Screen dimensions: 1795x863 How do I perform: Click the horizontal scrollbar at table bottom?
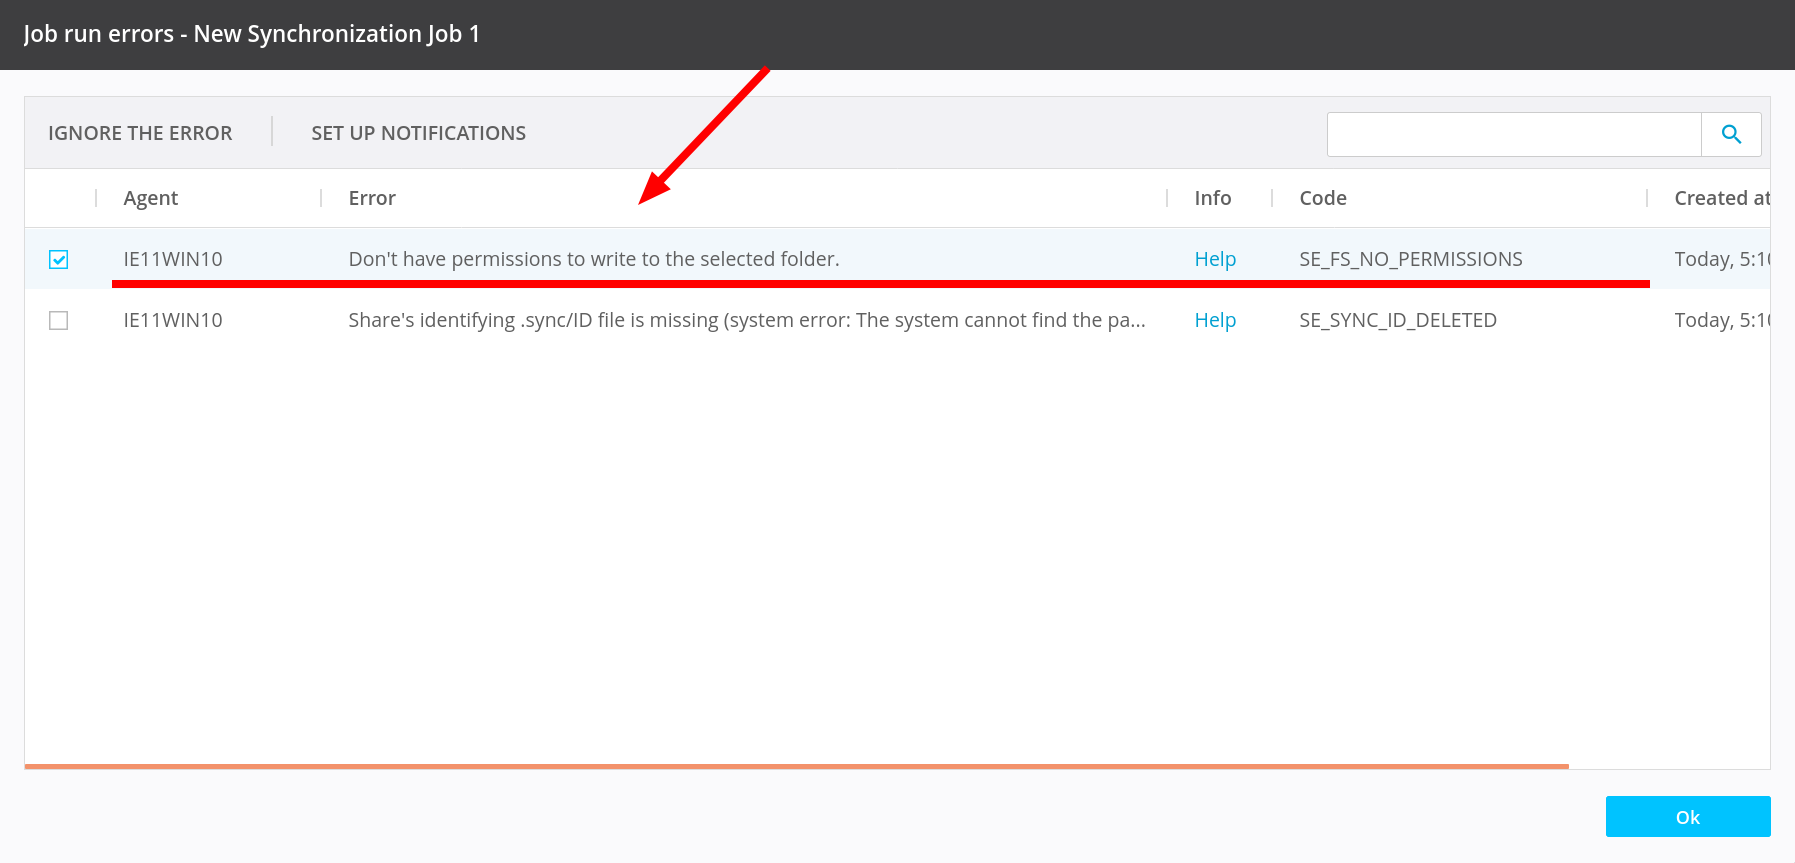tap(796, 766)
